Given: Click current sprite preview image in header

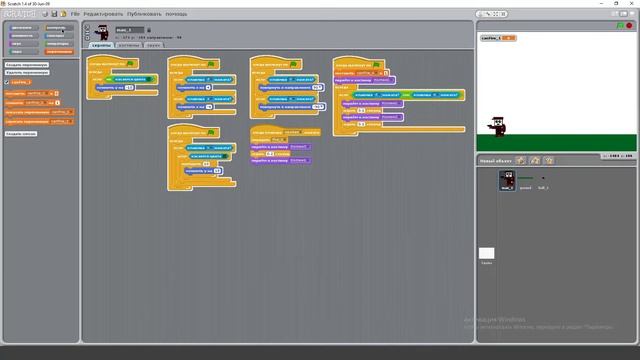Looking at the screenshot, I should pos(102,33).
